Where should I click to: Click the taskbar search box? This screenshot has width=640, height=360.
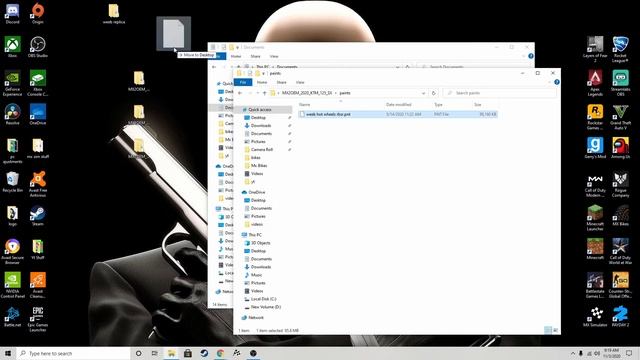coord(73,353)
